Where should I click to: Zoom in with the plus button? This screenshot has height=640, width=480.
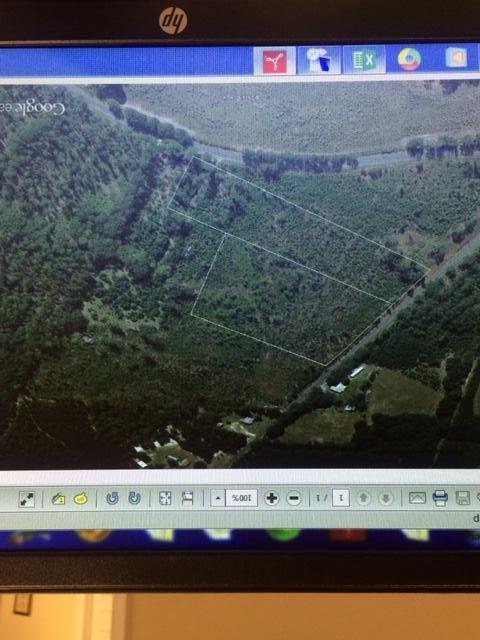(271, 498)
